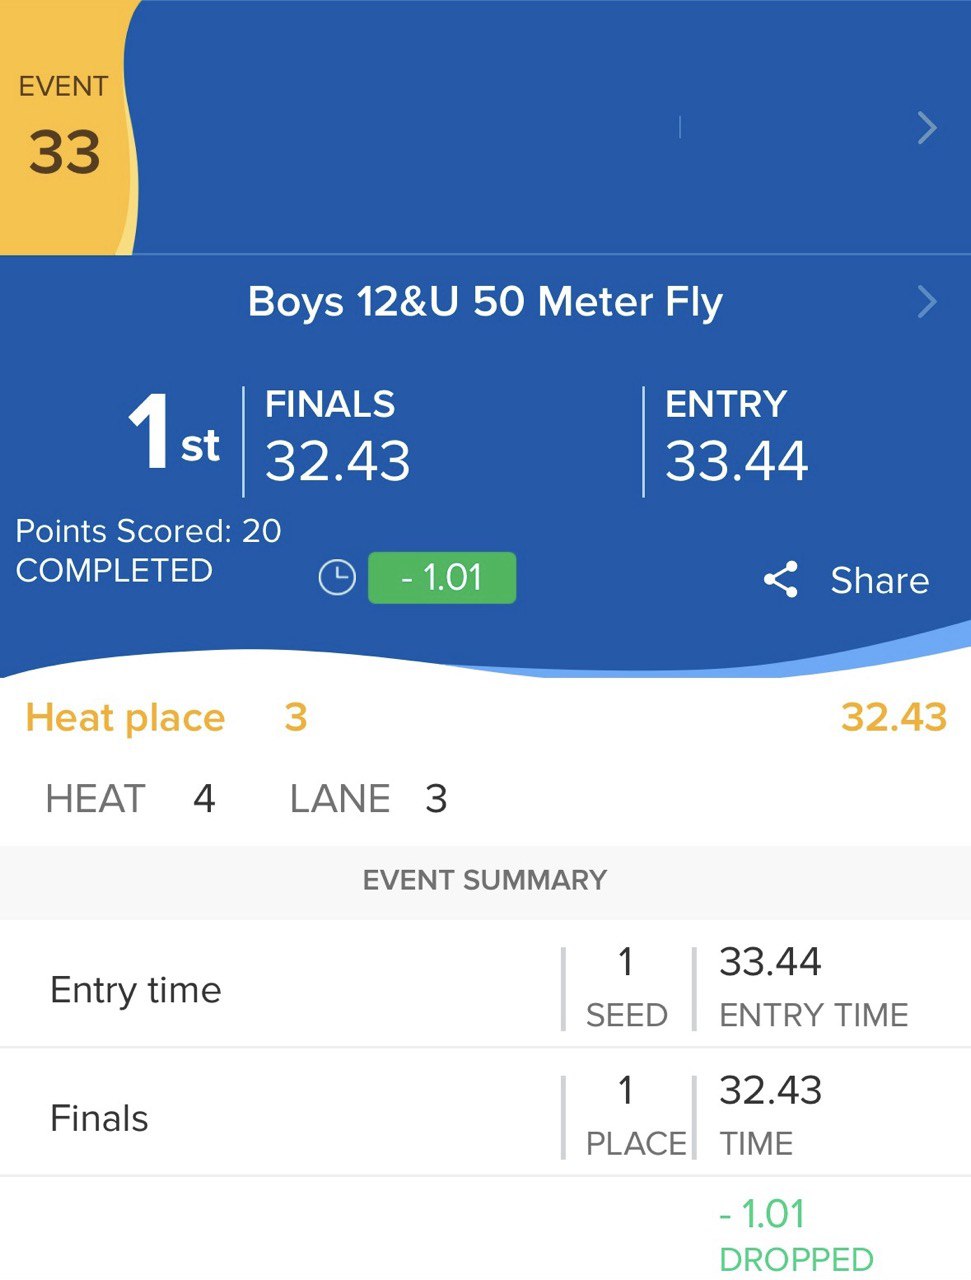Viewport: 971px width, 1280px height.
Task: Expand event details with top chevron arrow
Action: [927, 128]
